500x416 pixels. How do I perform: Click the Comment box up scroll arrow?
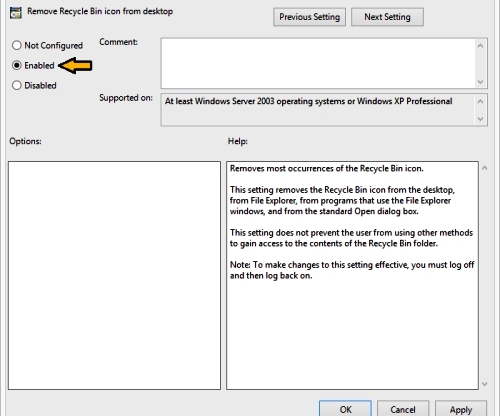pos(480,46)
